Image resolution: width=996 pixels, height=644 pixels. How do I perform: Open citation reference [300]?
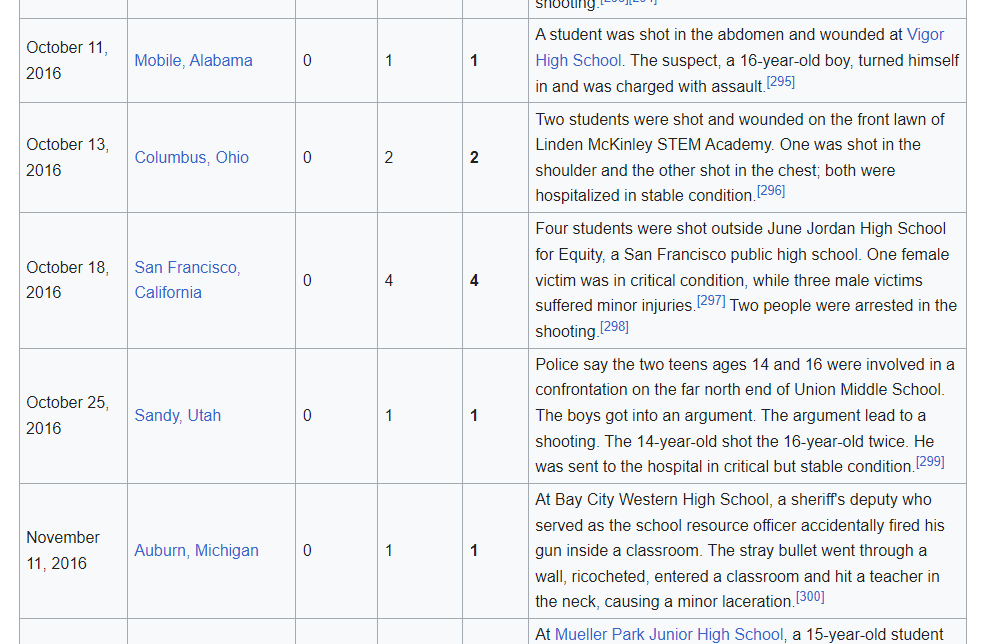tap(810, 598)
